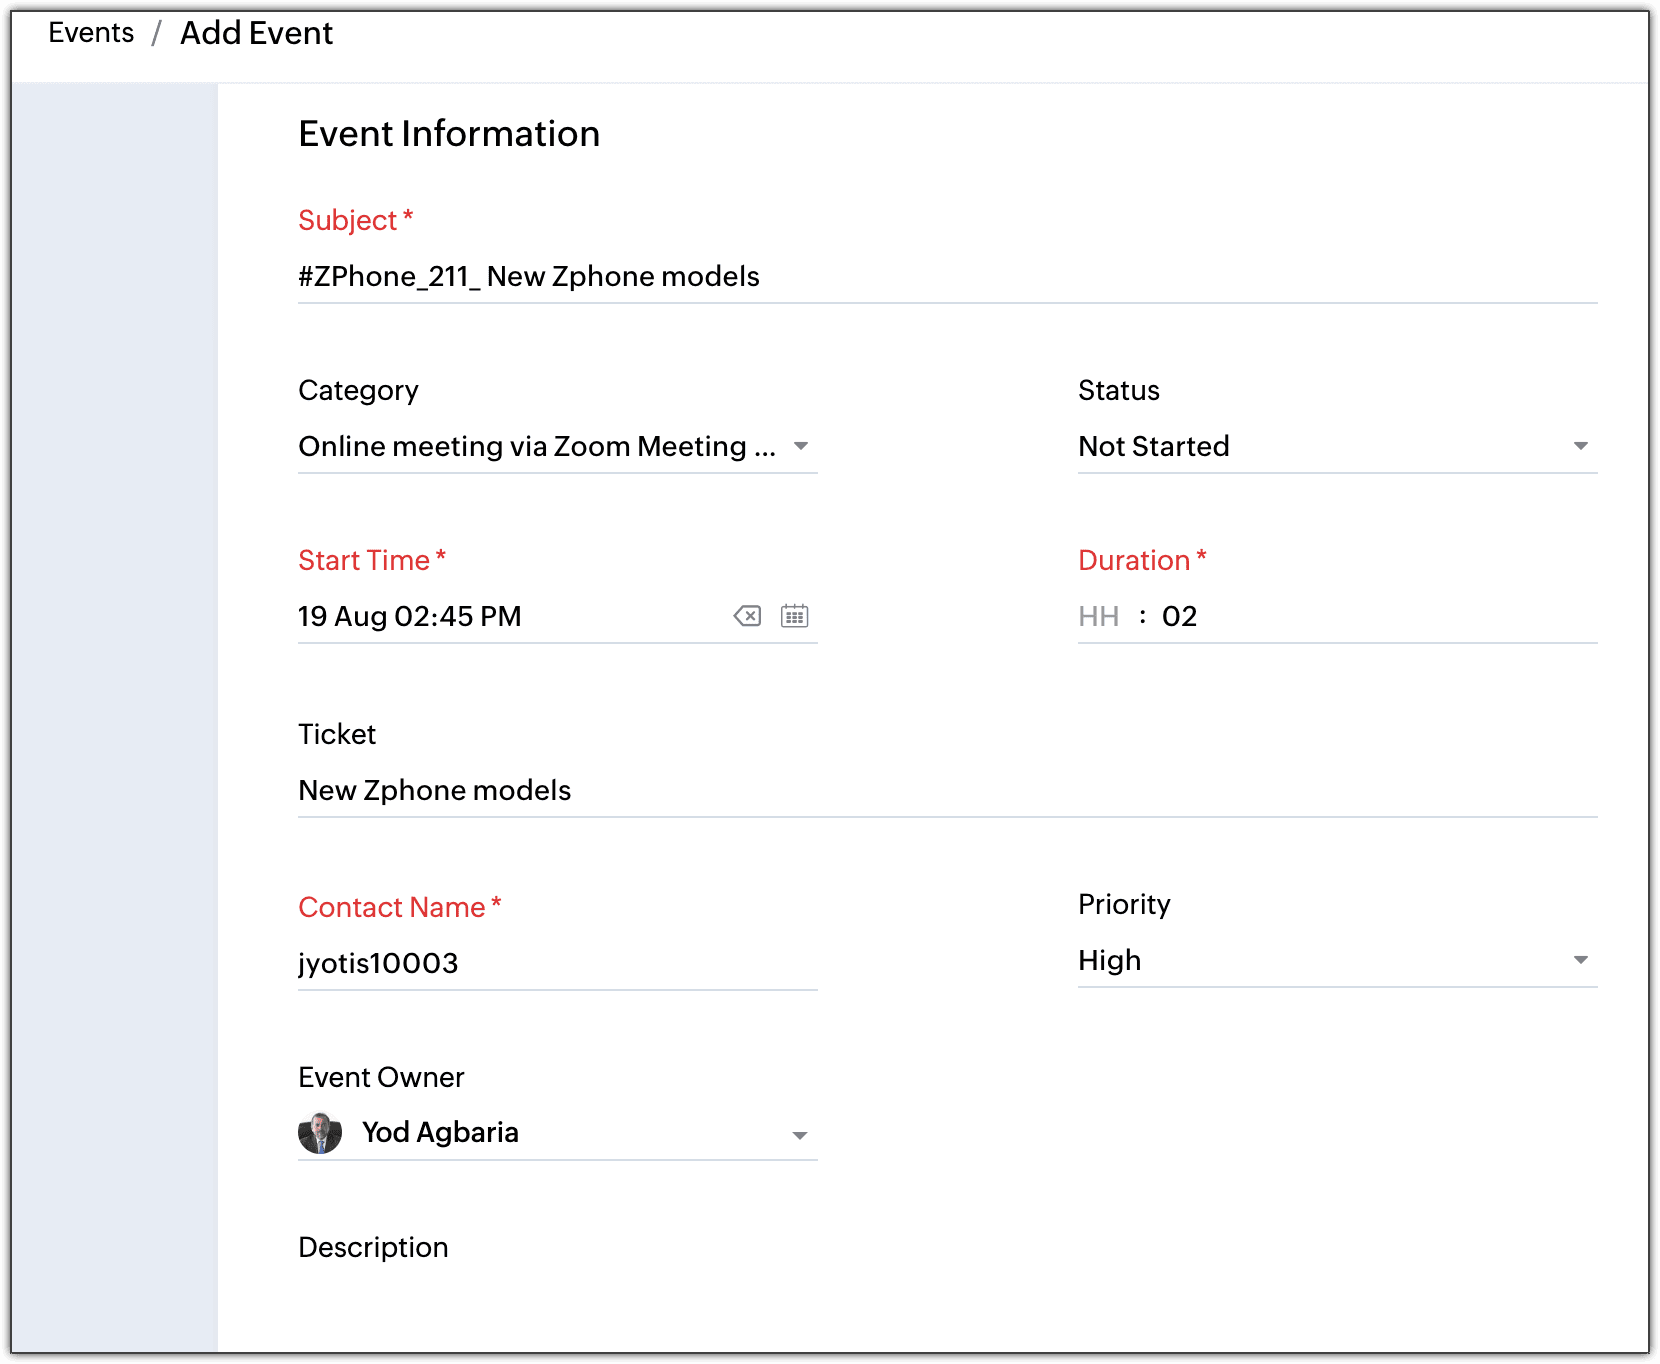Click the Add Event breadcrumb title
The image size is (1660, 1364).
(x=256, y=33)
